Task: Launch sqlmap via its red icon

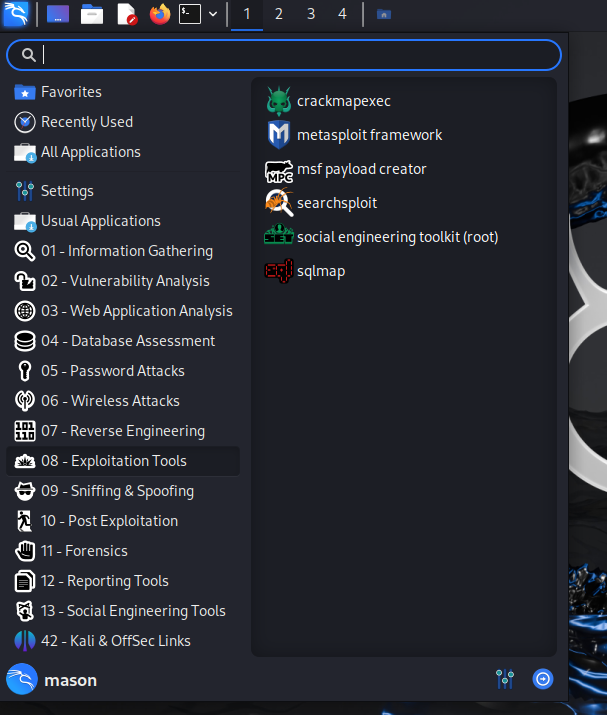Action: tap(279, 271)
